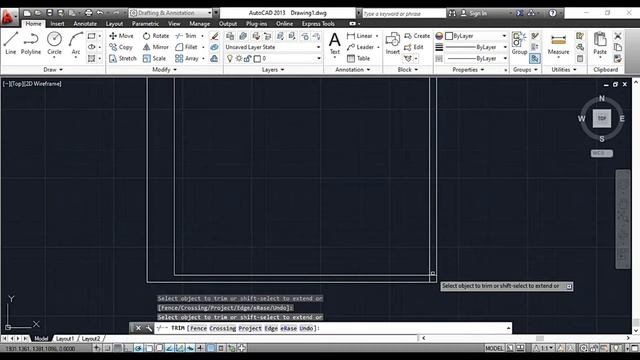
Task: Click the Leader tool
Action: coord(360,47)
